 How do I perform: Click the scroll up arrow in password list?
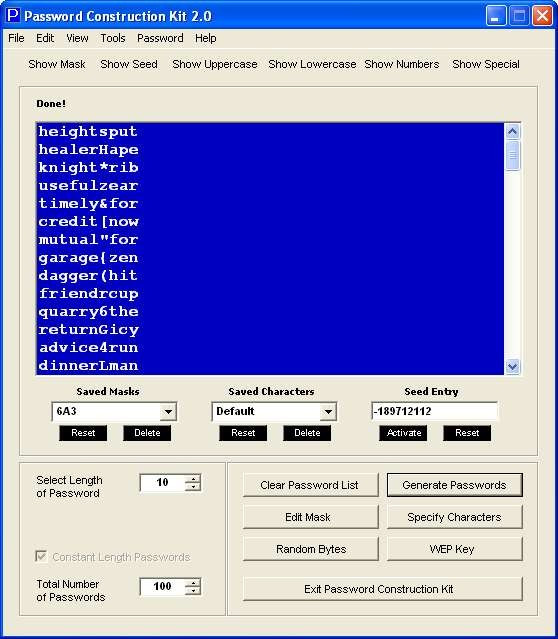click(x=512, y=131)
